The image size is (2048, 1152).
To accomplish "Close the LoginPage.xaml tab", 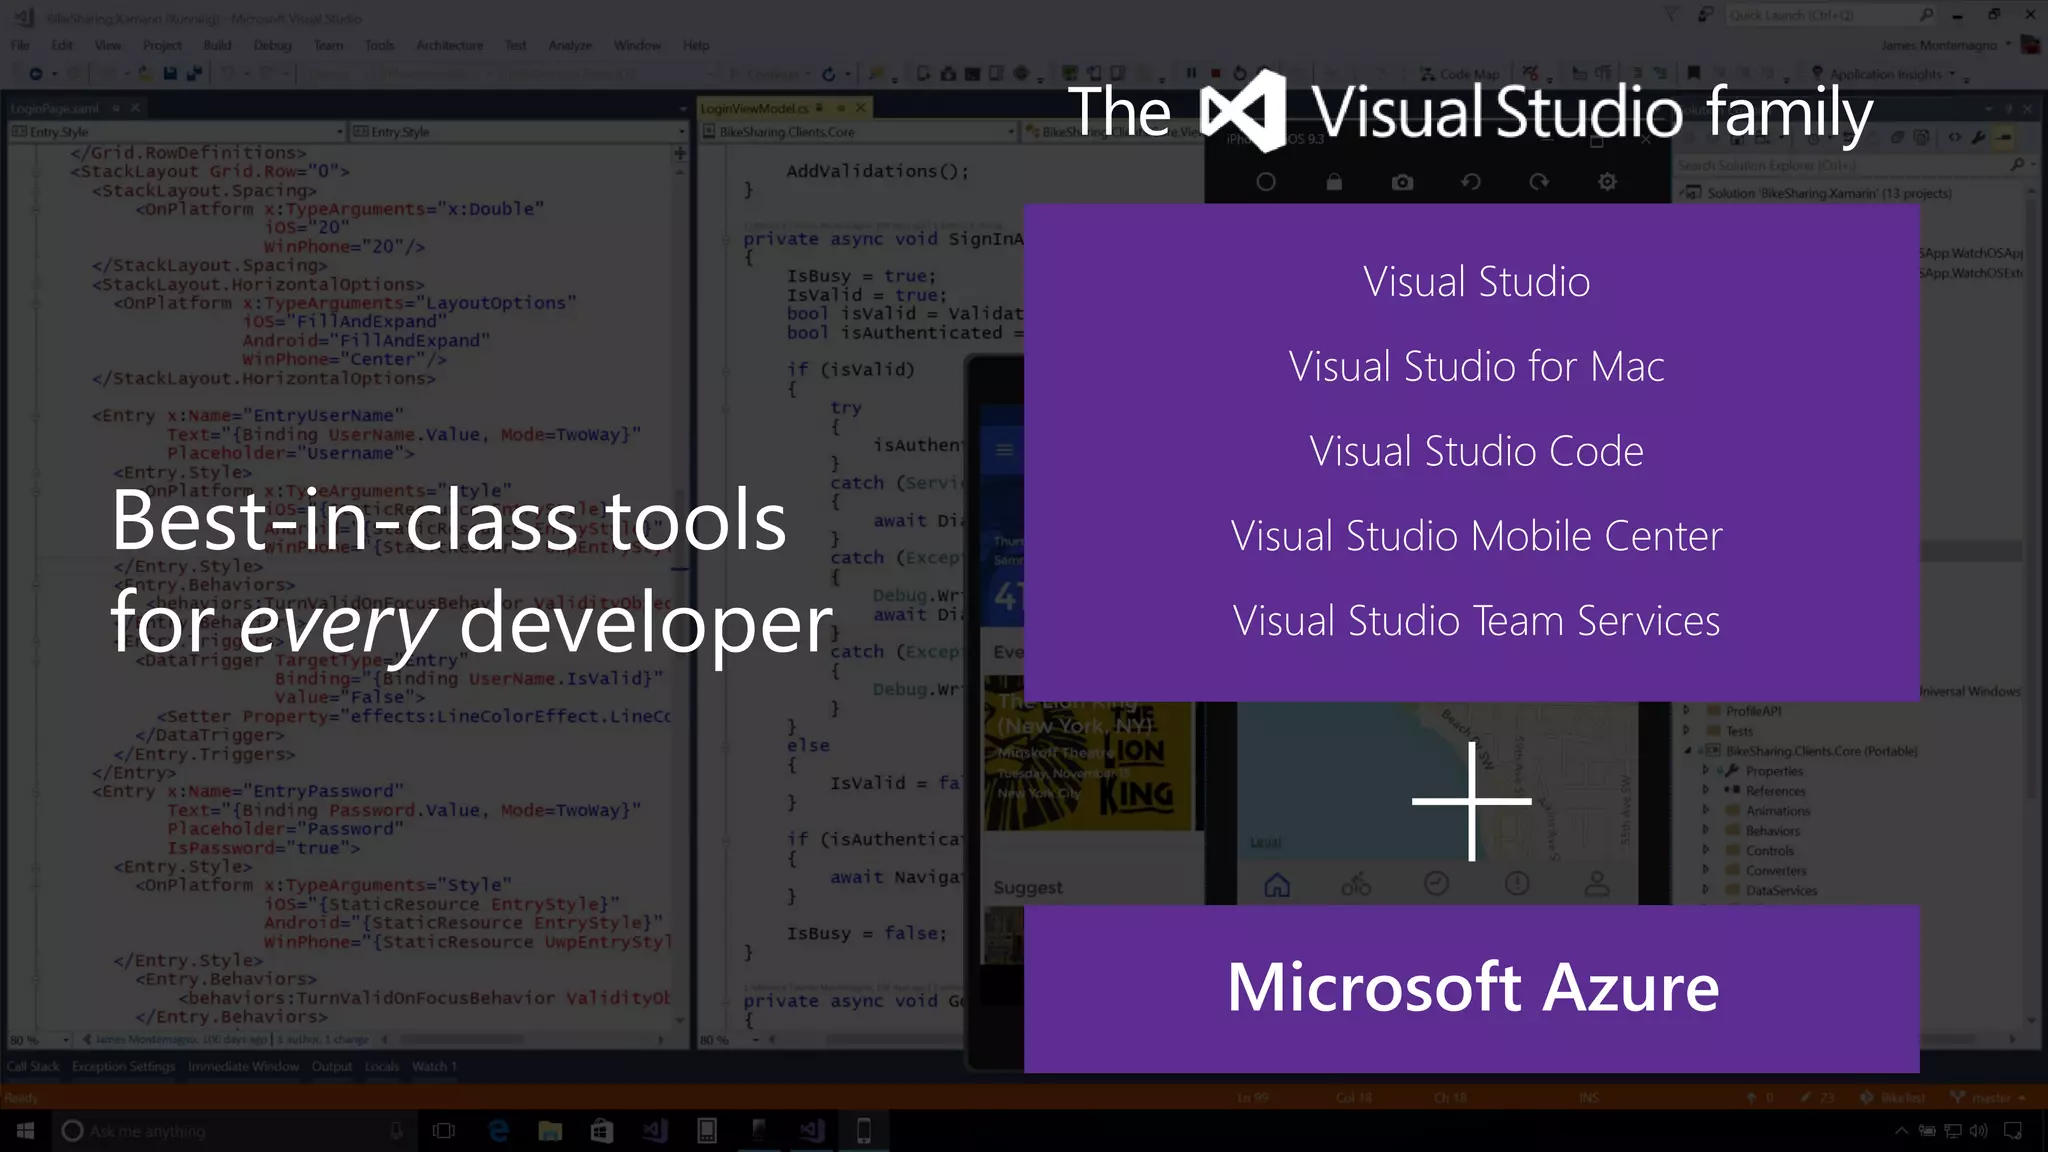I will (x=135, y=108).
